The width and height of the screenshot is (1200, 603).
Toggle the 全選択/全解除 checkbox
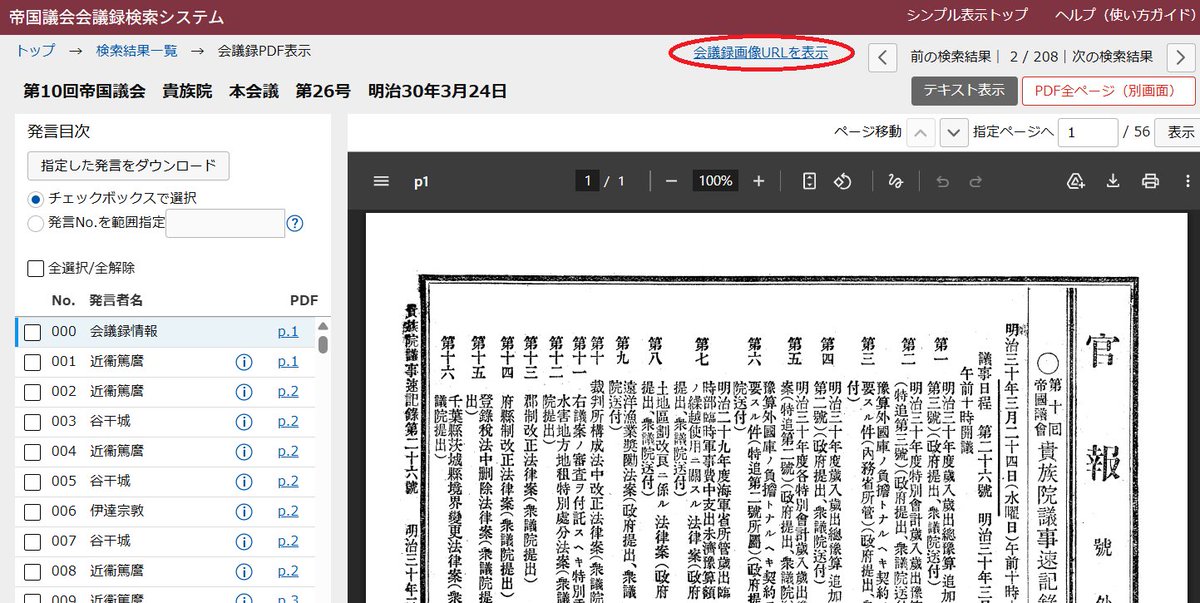tap(36, 268)
